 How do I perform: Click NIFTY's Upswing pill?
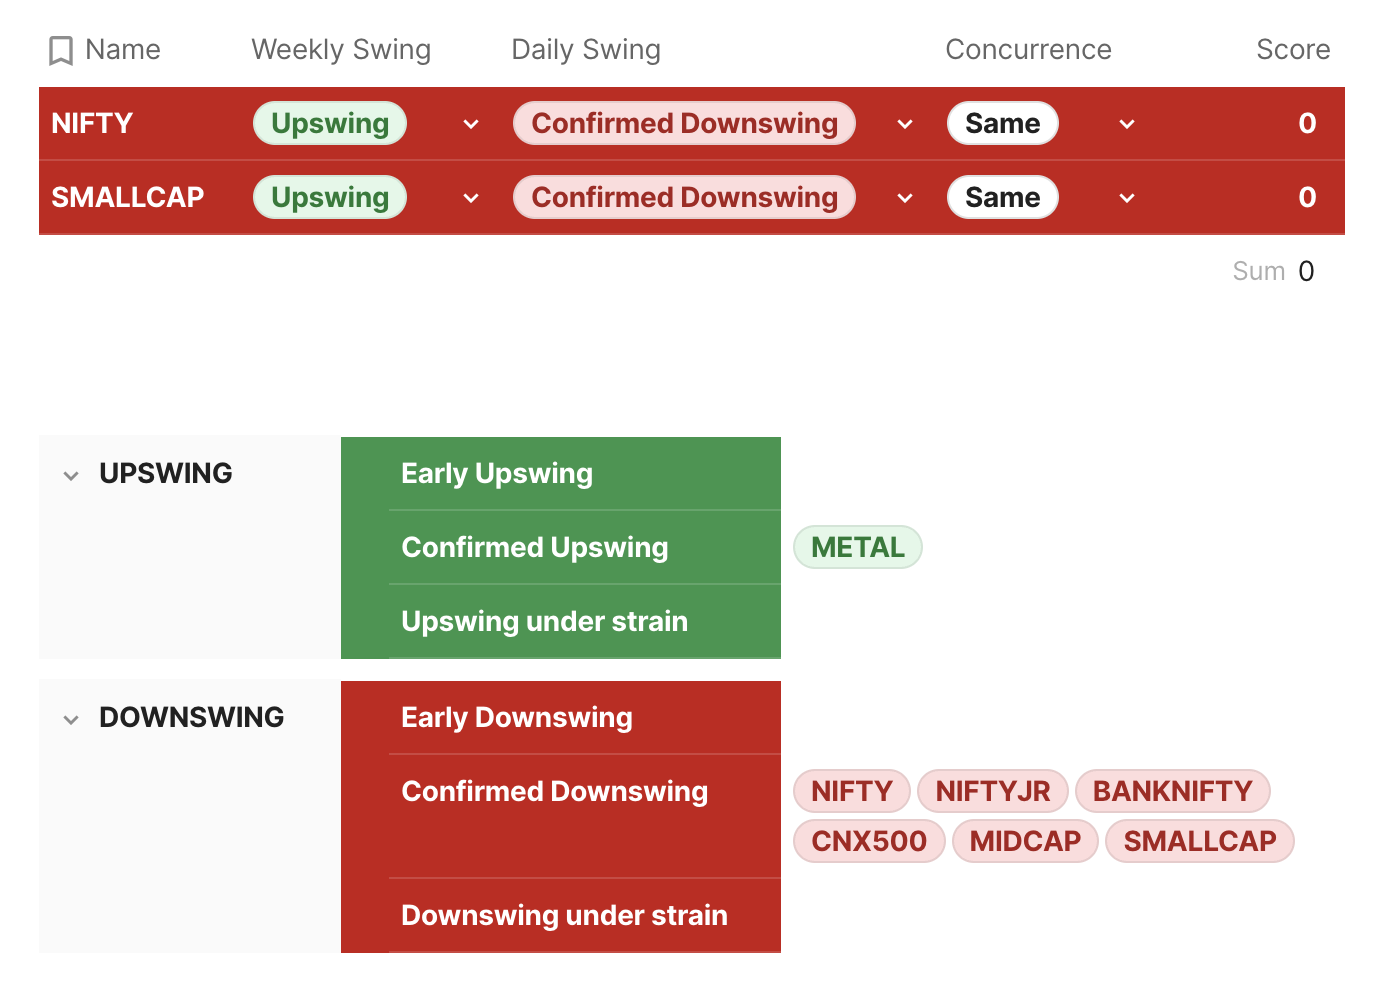(x=330, y=123)
